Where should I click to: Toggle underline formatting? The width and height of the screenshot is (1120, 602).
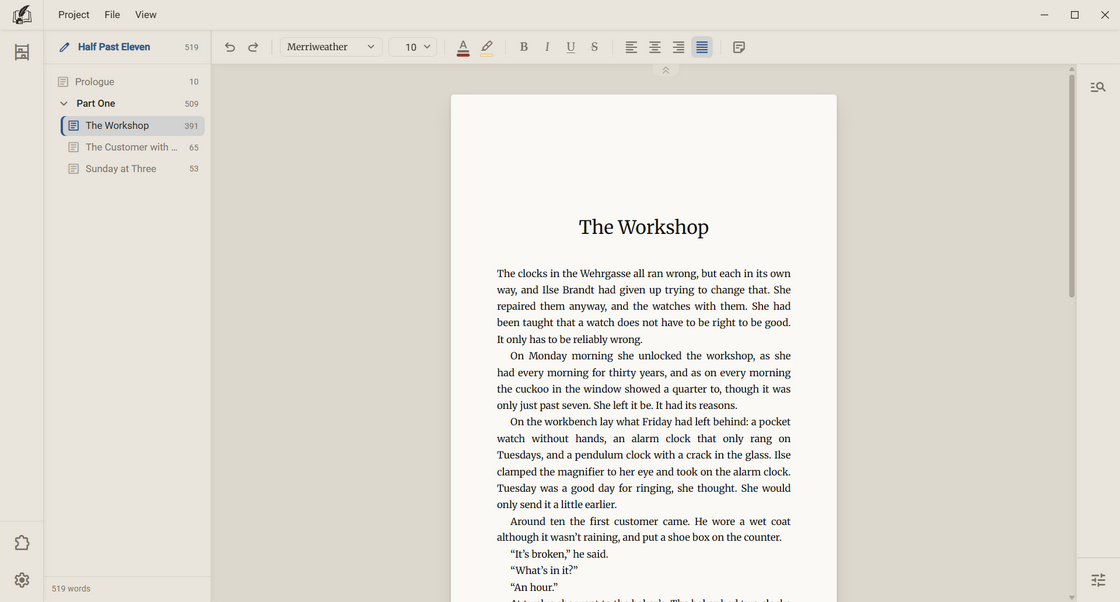pyautogui.click(x=571, y=47)
